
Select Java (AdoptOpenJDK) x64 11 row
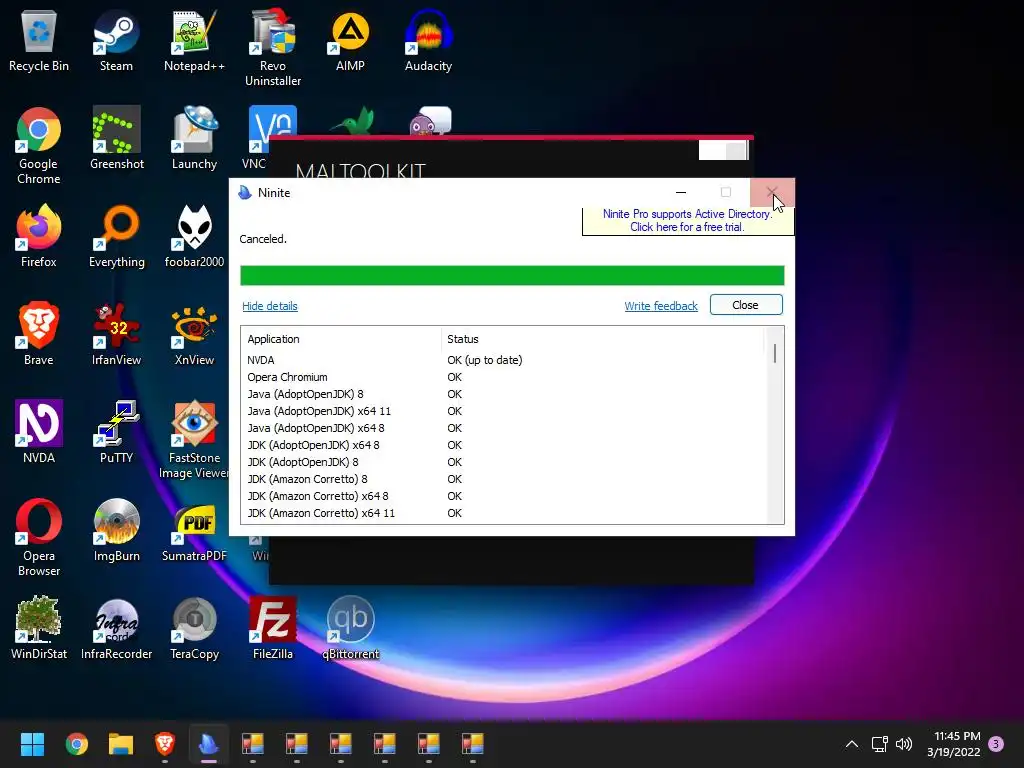click(x=503, y=411)
